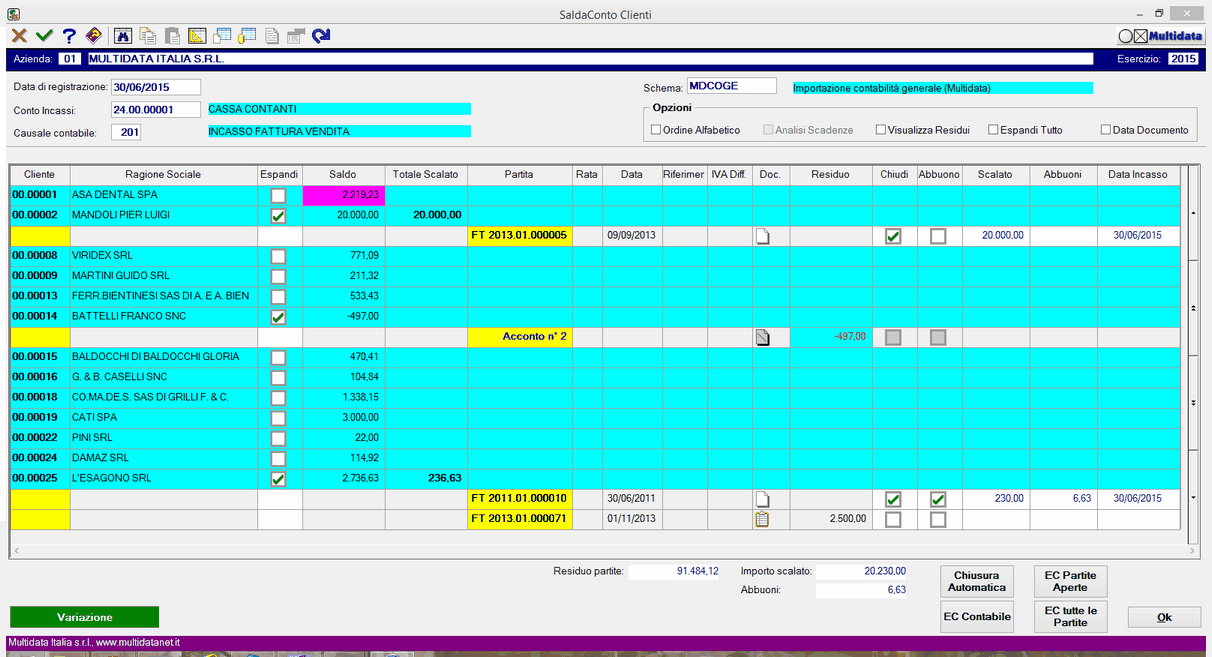Open the Acconto n° 2 document icon
1212x657 pixels.
pos(762,337)
